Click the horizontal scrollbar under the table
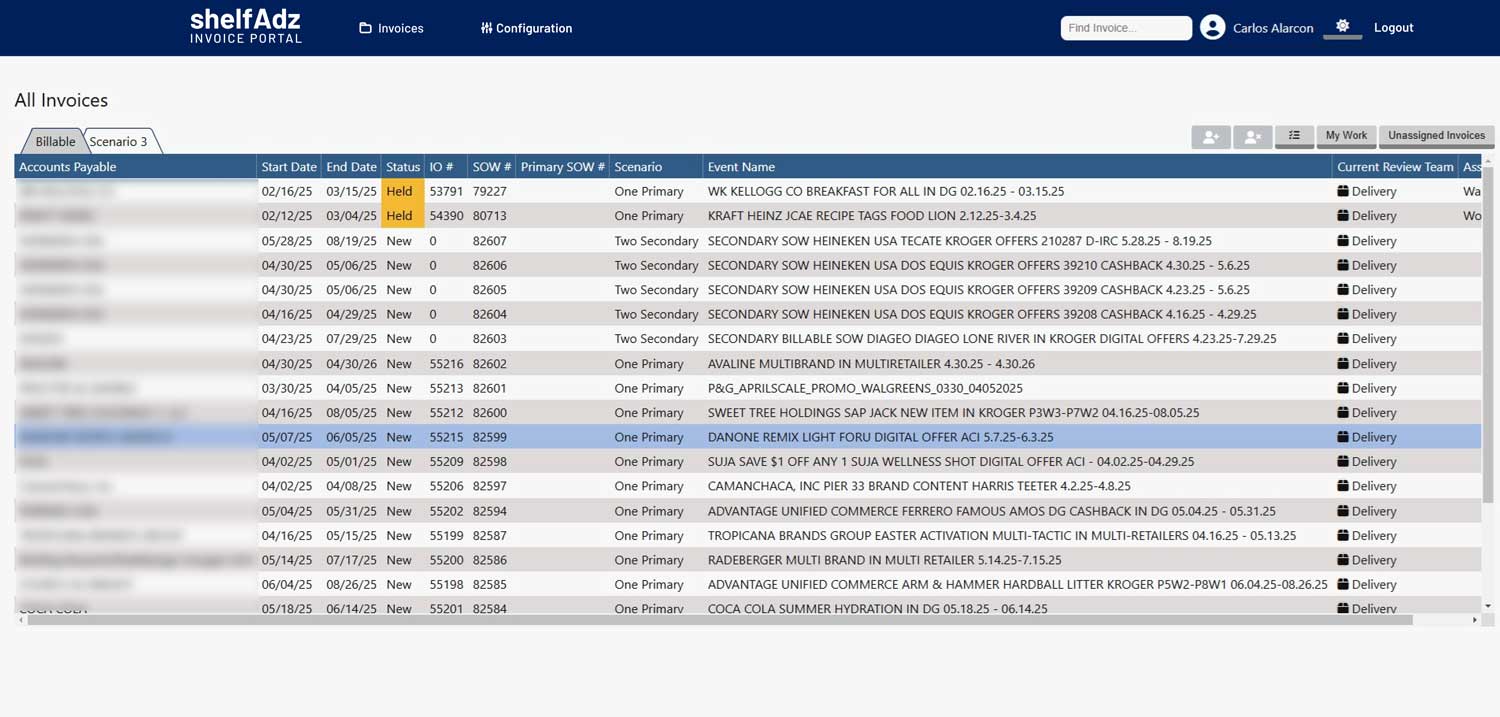The width and height of the screenshot is (1500, 717). coord(720,620)
